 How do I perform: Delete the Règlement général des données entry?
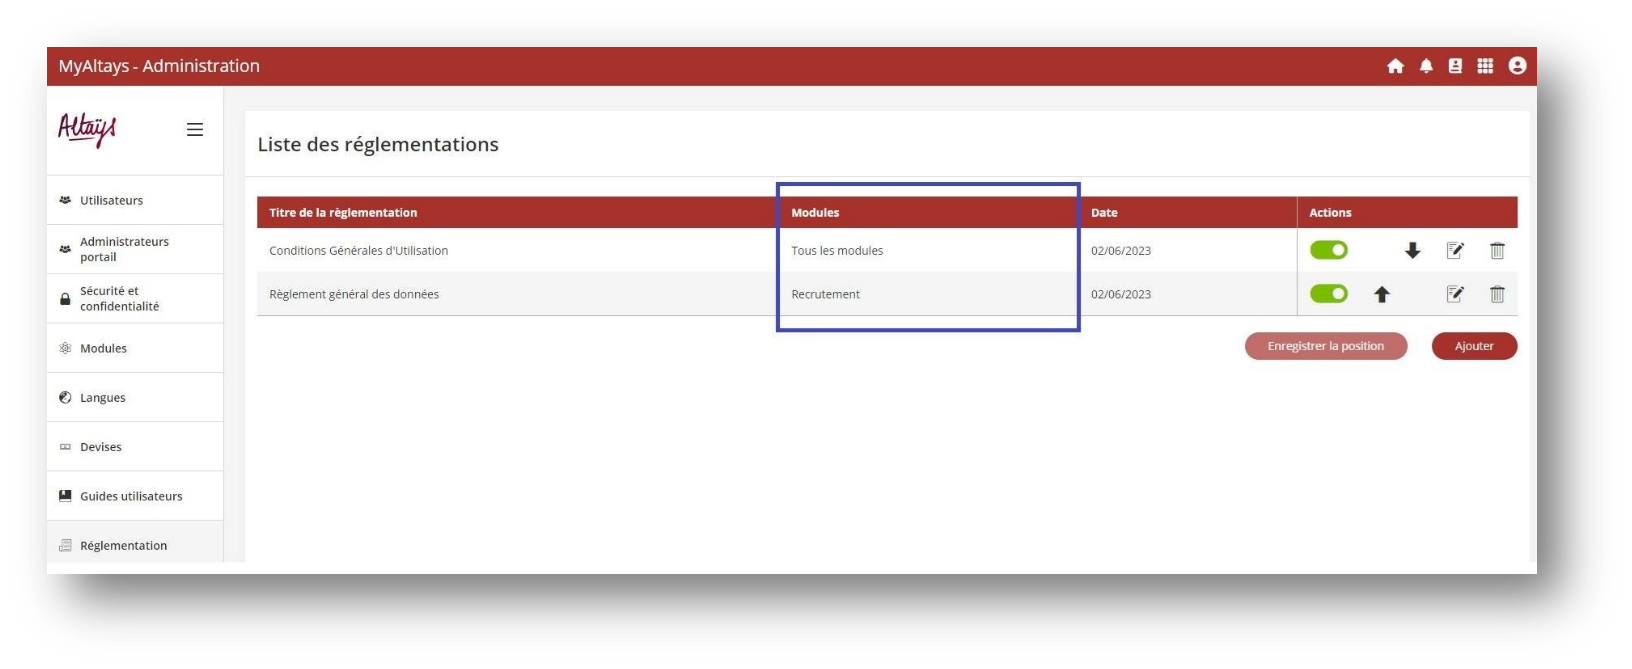pyautogui.click(x=1497, y=294)
